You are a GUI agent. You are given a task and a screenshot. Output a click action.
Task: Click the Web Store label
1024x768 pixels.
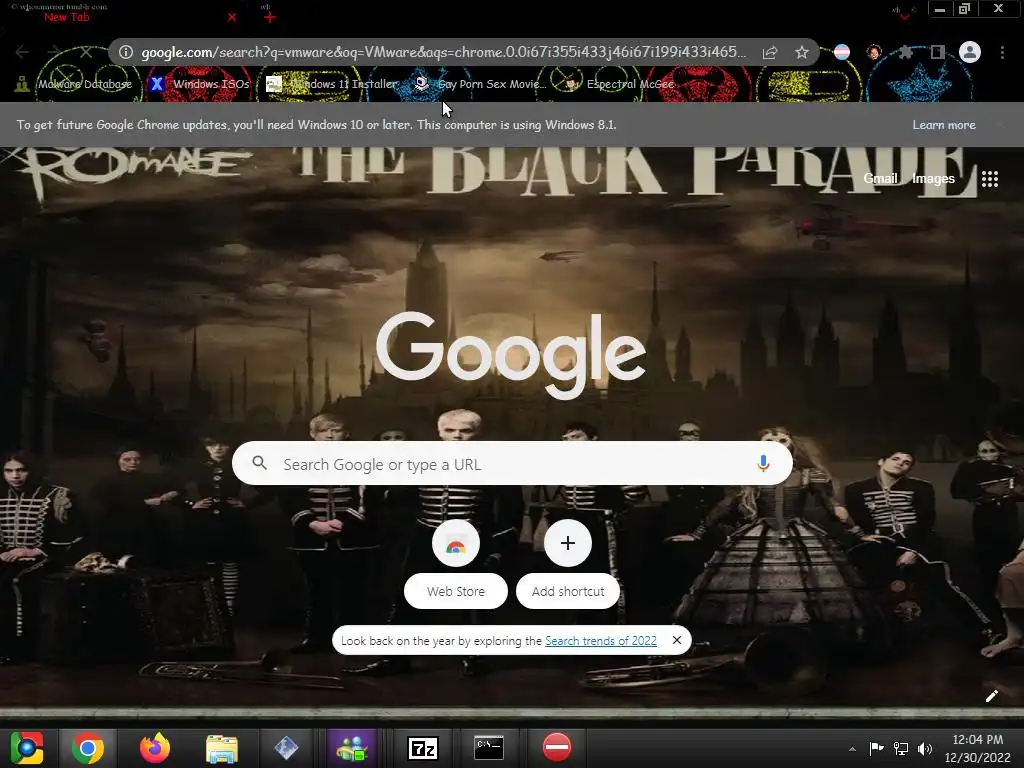coord(456,591)
